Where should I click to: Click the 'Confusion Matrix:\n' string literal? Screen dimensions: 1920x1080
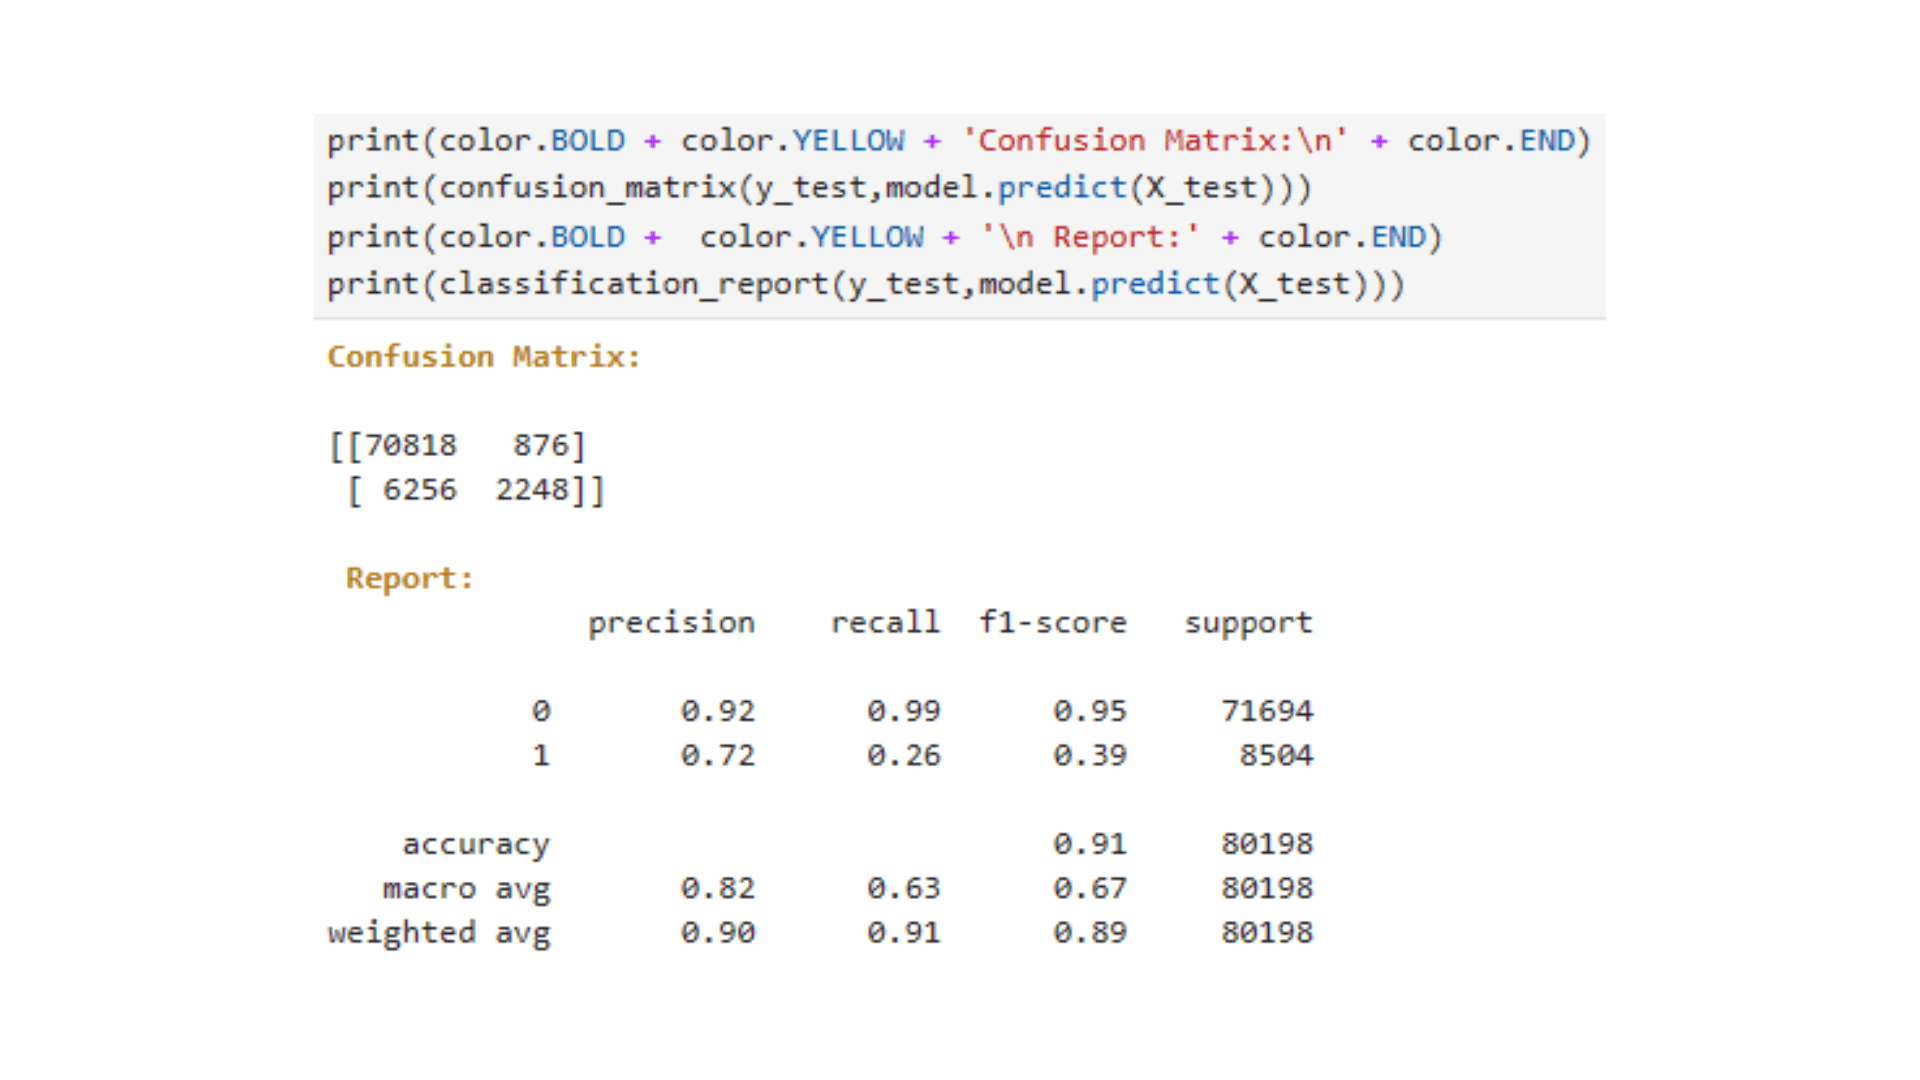pos(1155,141)
